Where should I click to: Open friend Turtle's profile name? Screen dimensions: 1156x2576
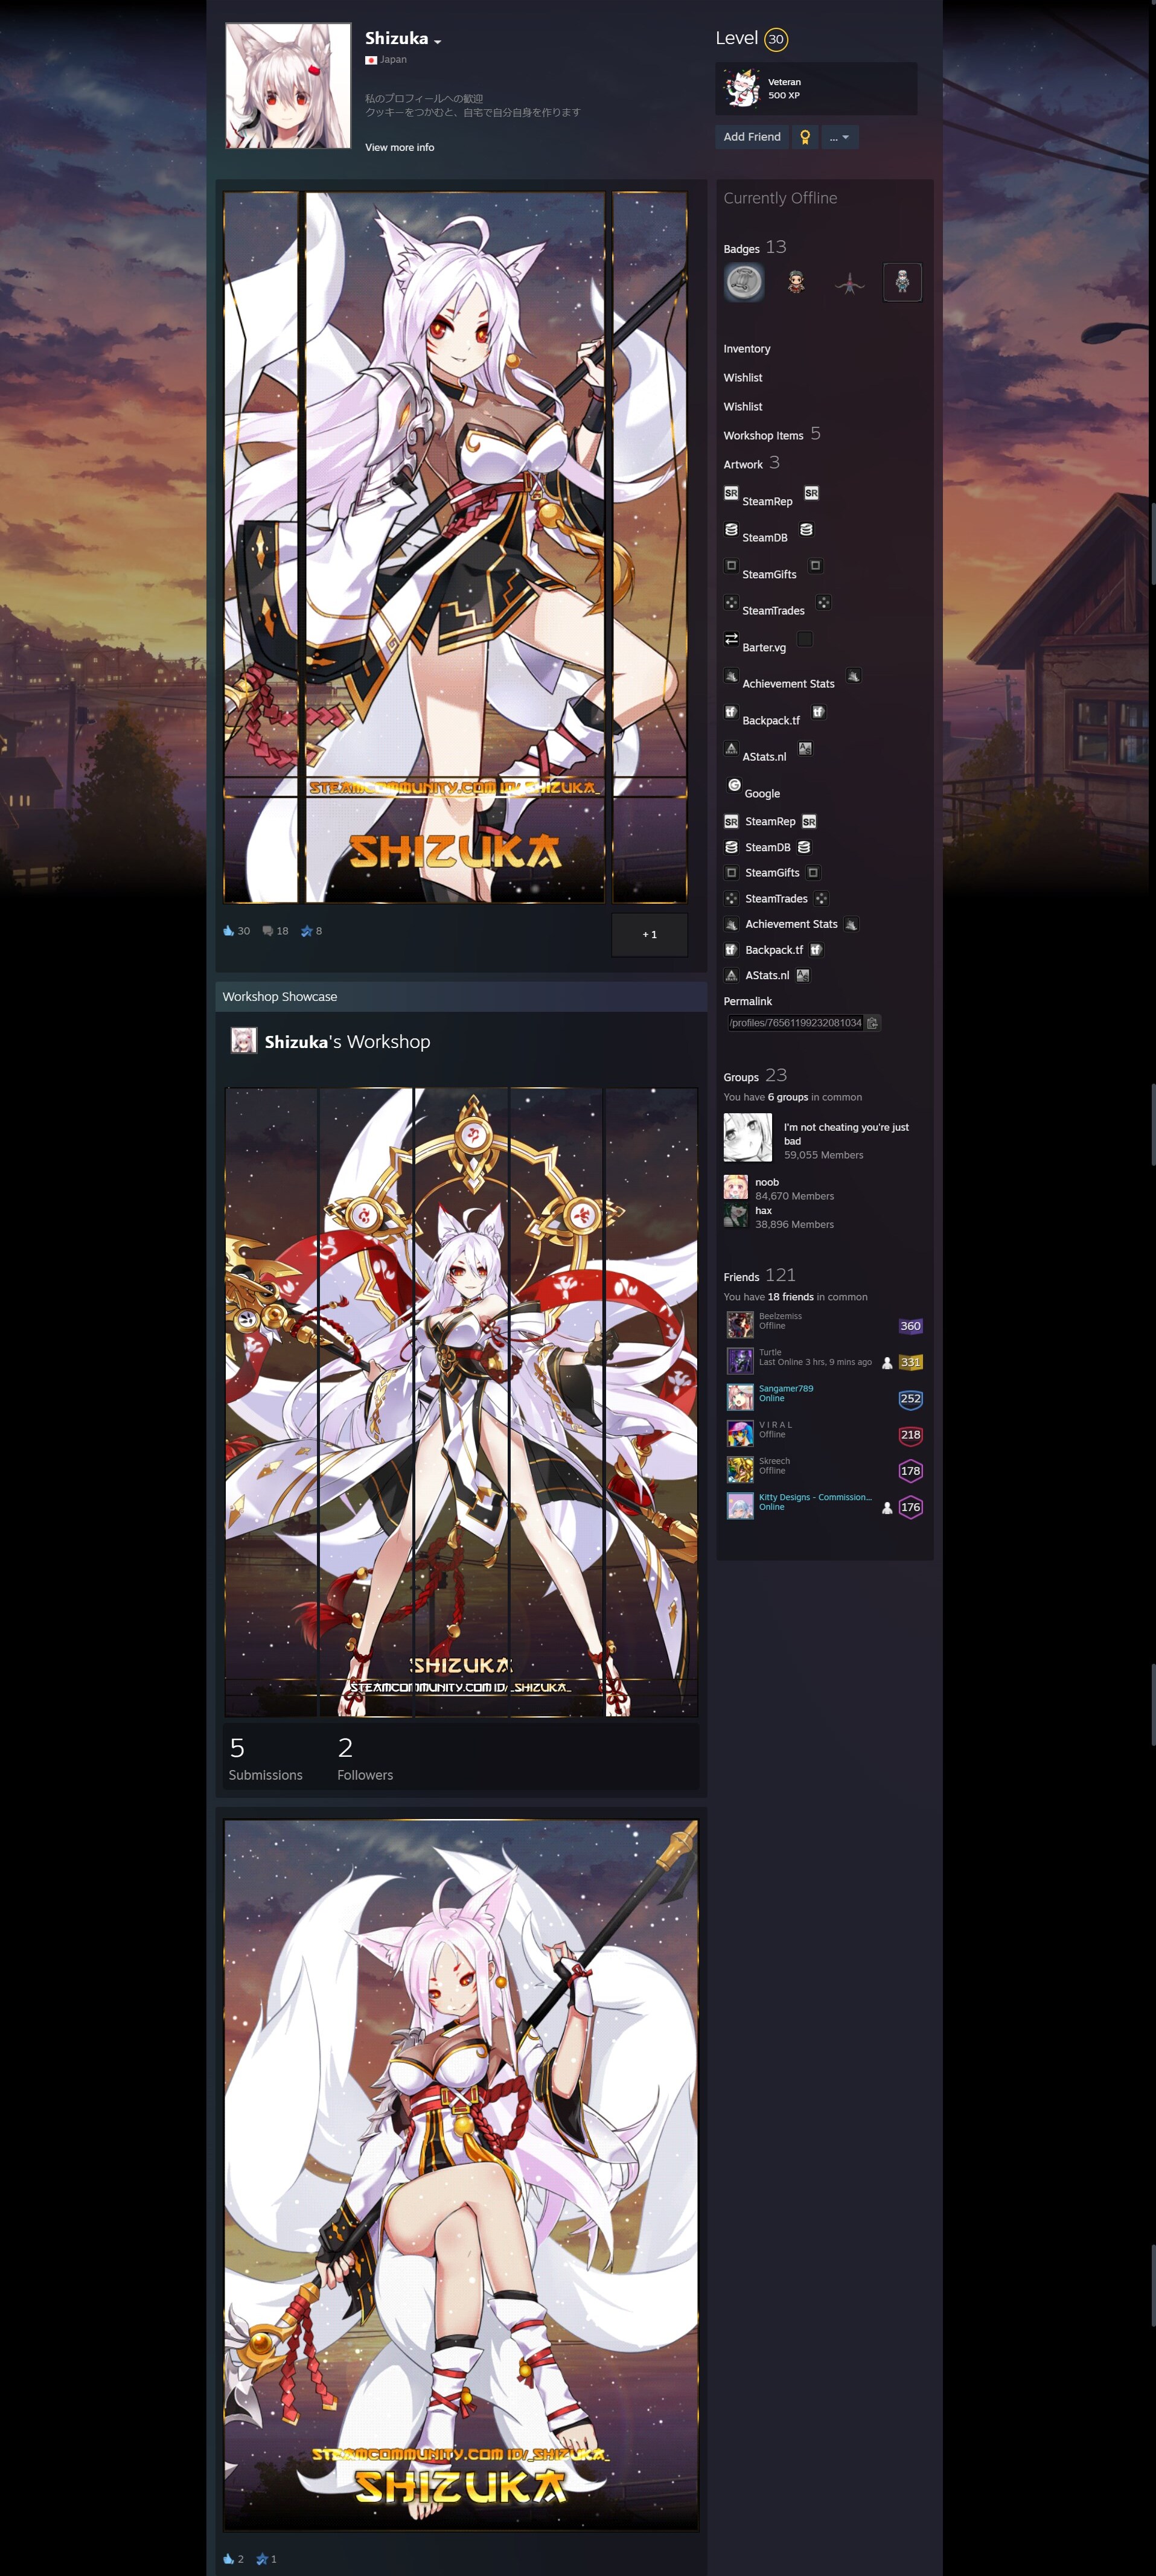click(x=770, y=1353)
